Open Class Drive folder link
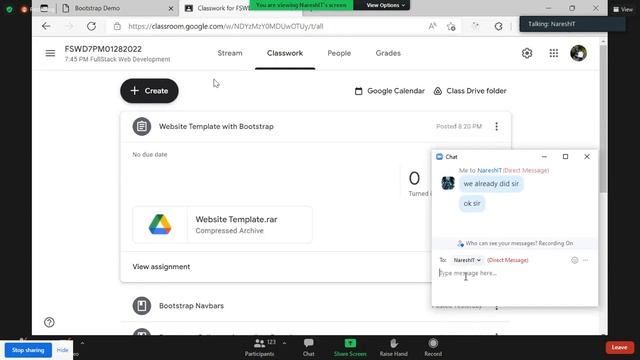The image size is (640, 360). coord(470,91)
